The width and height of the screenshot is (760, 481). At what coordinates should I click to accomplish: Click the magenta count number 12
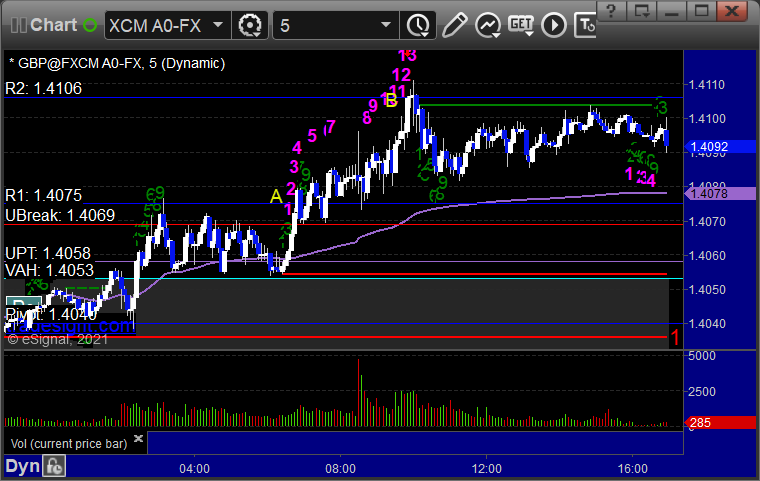401,75
